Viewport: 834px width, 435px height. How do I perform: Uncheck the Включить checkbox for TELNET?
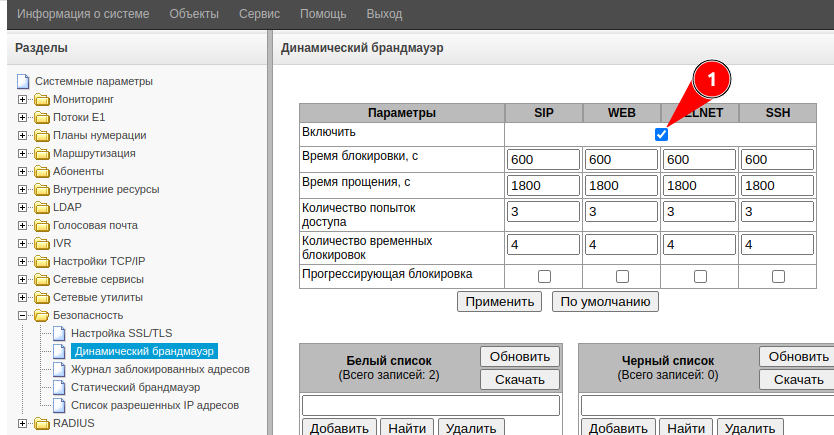[661, 134]
